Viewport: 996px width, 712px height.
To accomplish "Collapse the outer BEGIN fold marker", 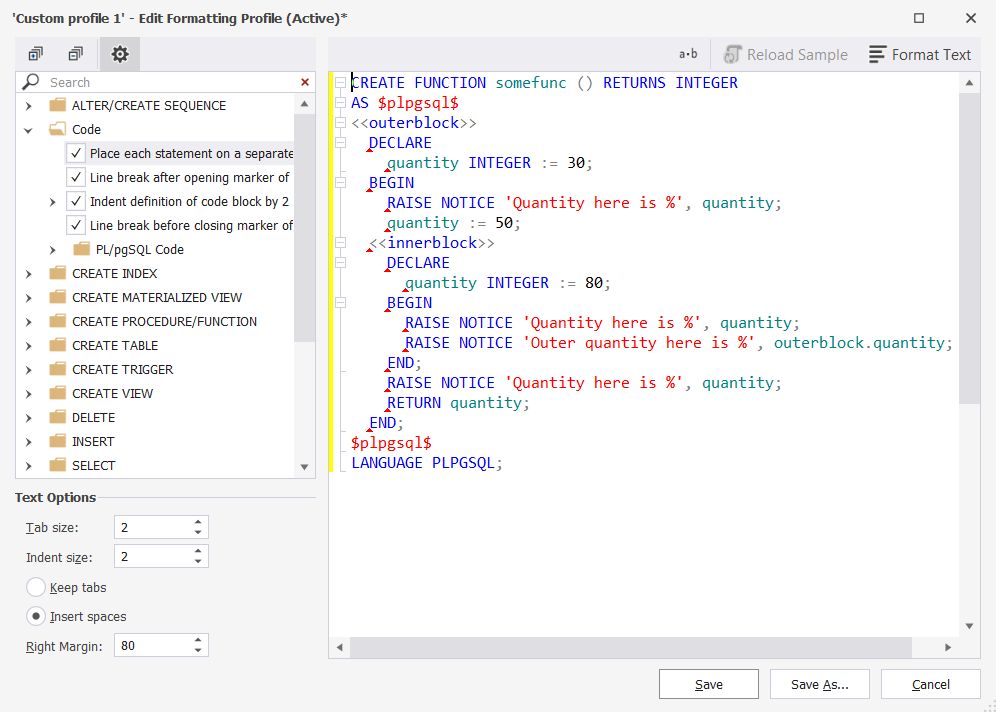I will tap(340, 183).
